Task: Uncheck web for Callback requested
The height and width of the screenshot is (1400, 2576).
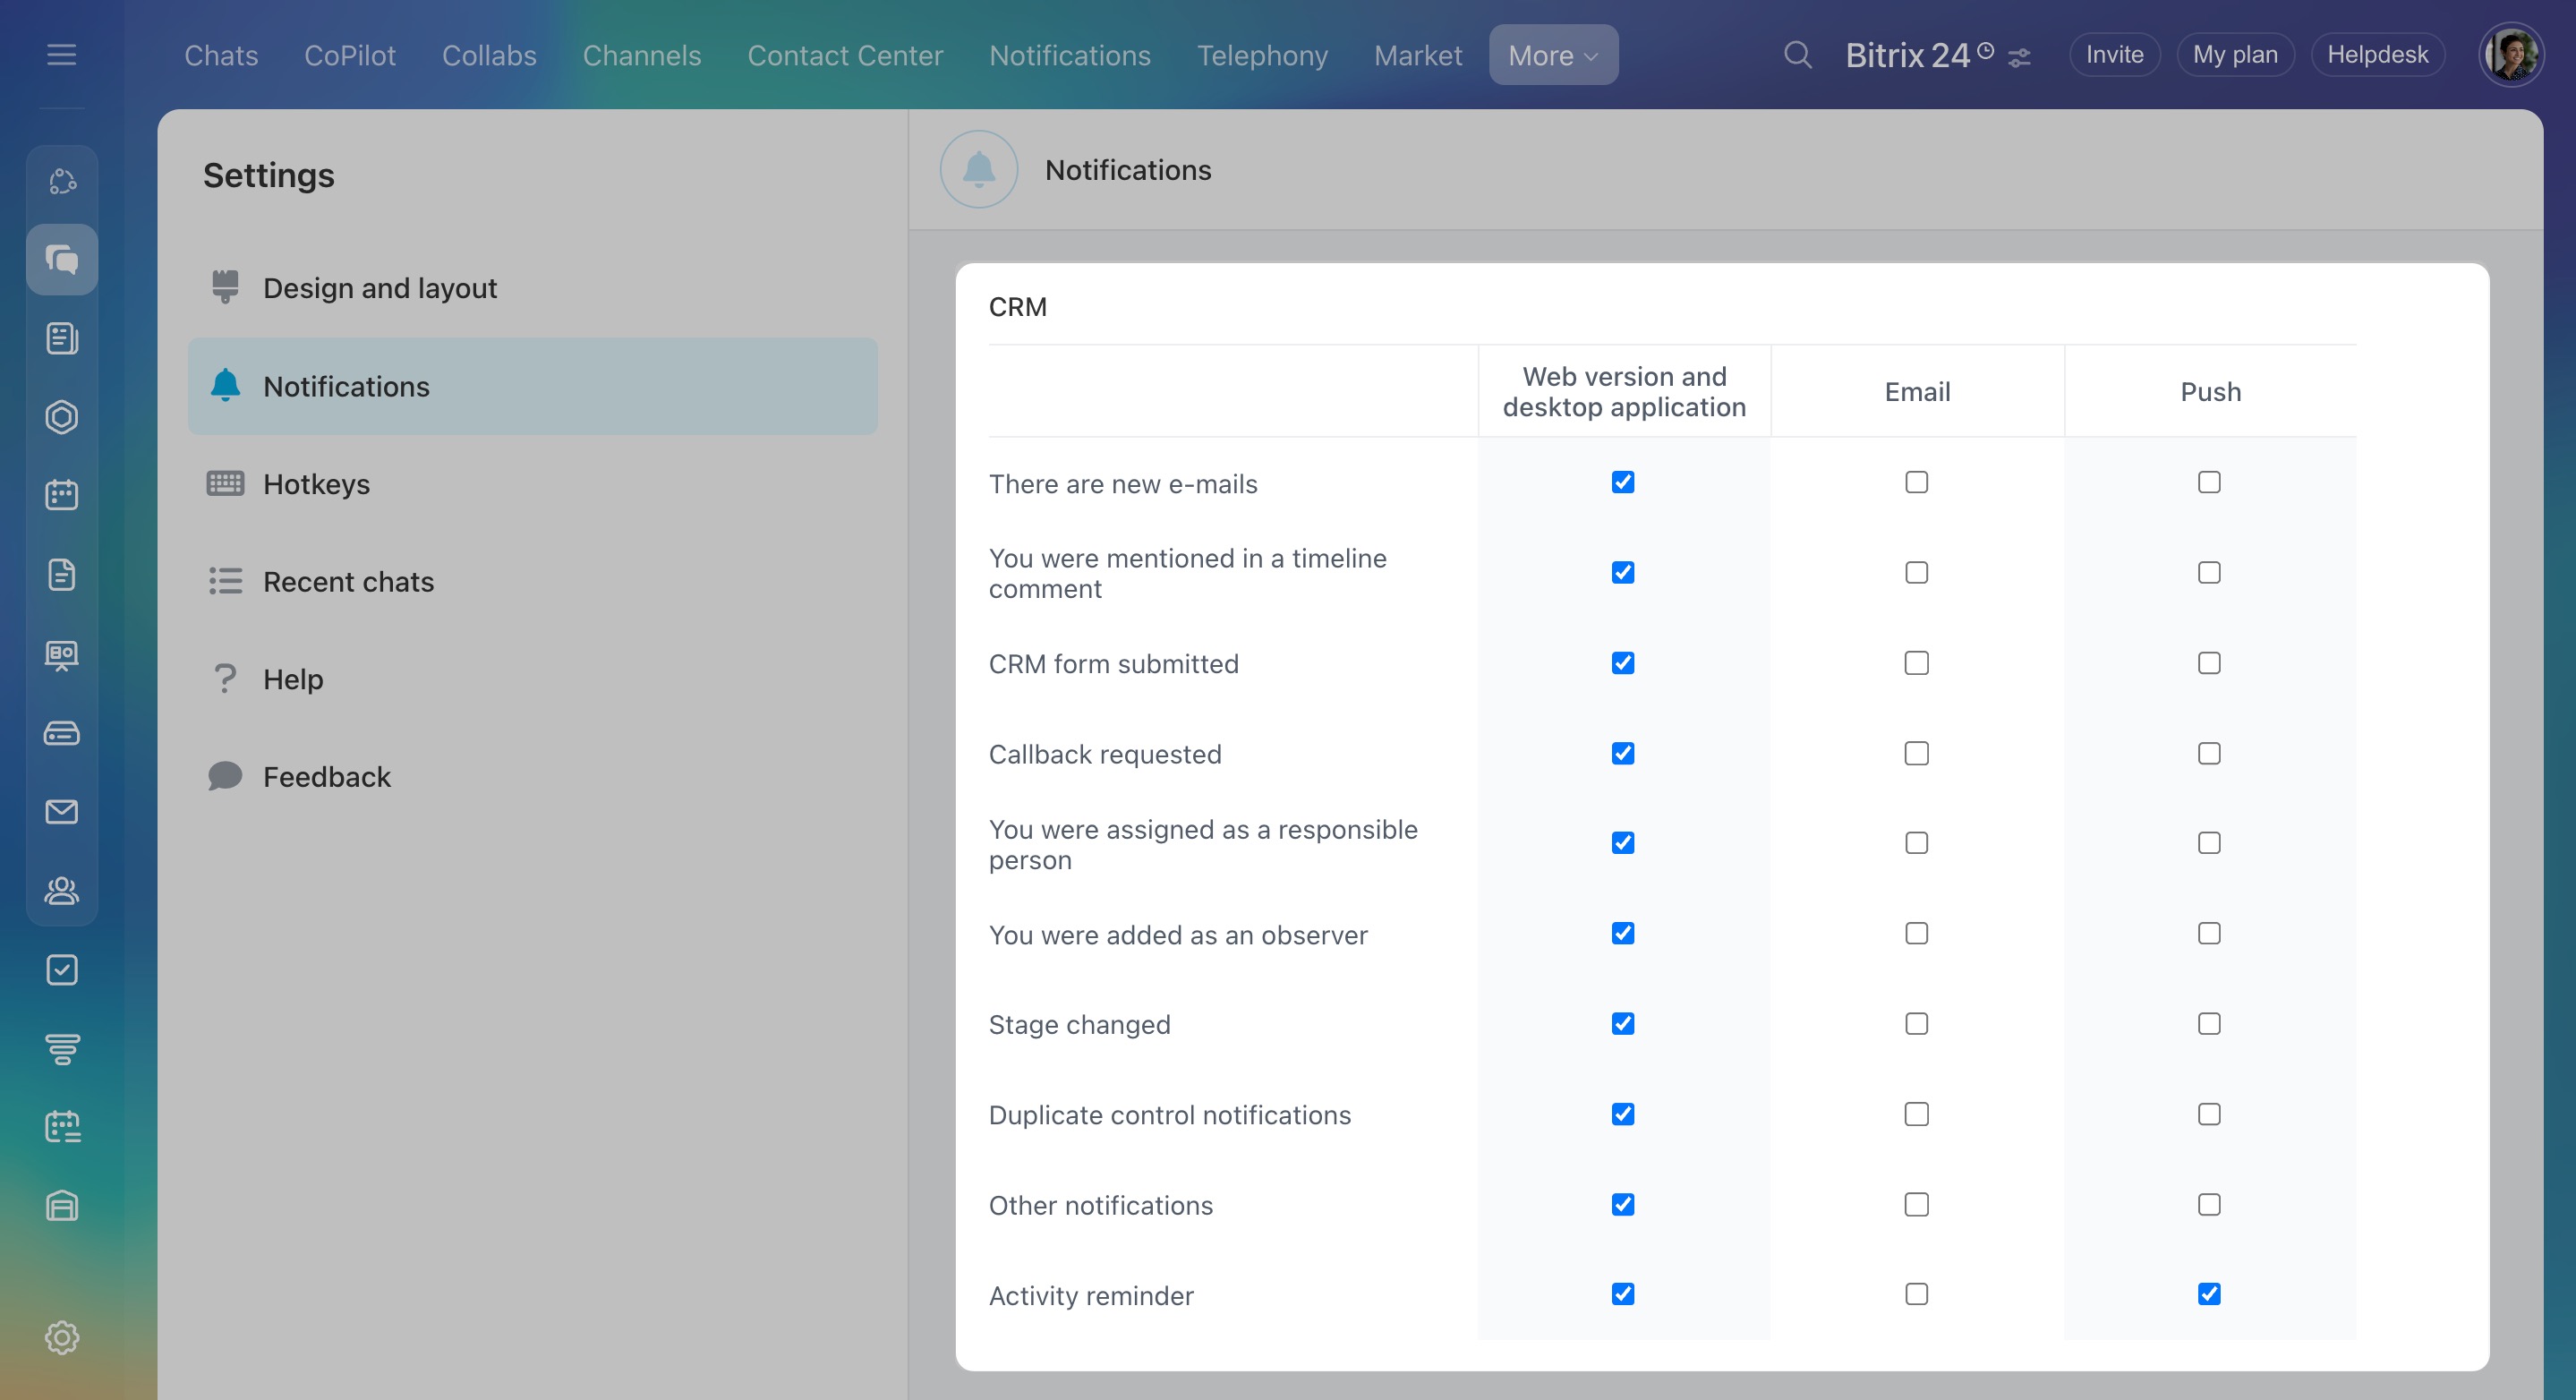Action: pos(1623,754)
